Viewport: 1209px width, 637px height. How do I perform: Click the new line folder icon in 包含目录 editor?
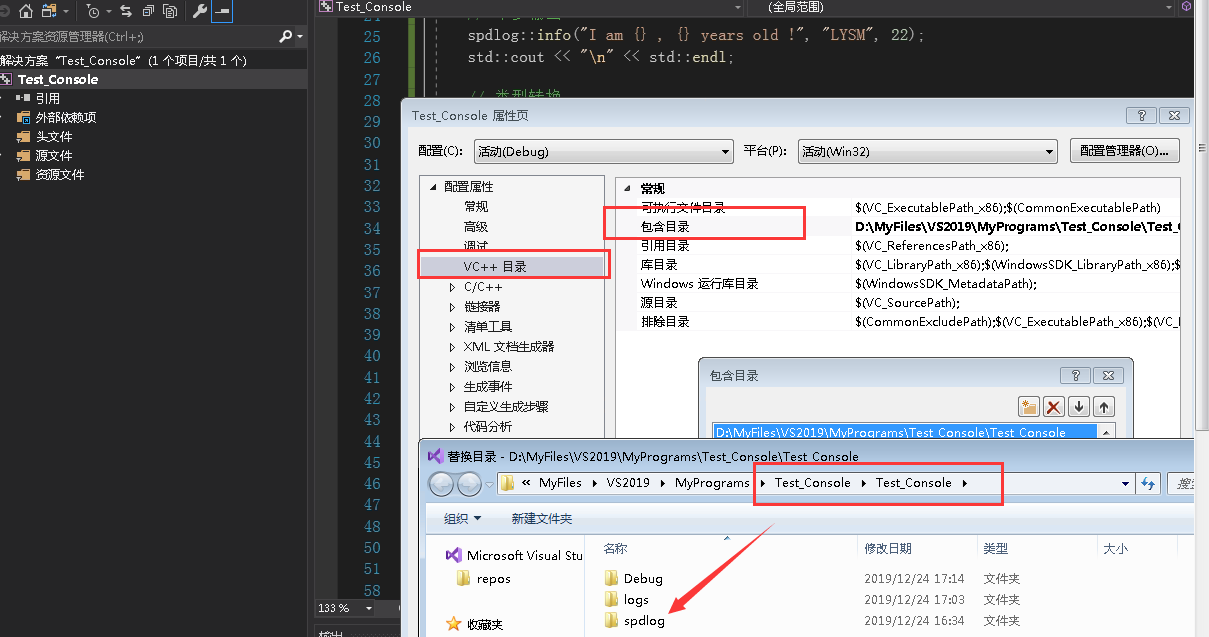[x=1029, y=406]
